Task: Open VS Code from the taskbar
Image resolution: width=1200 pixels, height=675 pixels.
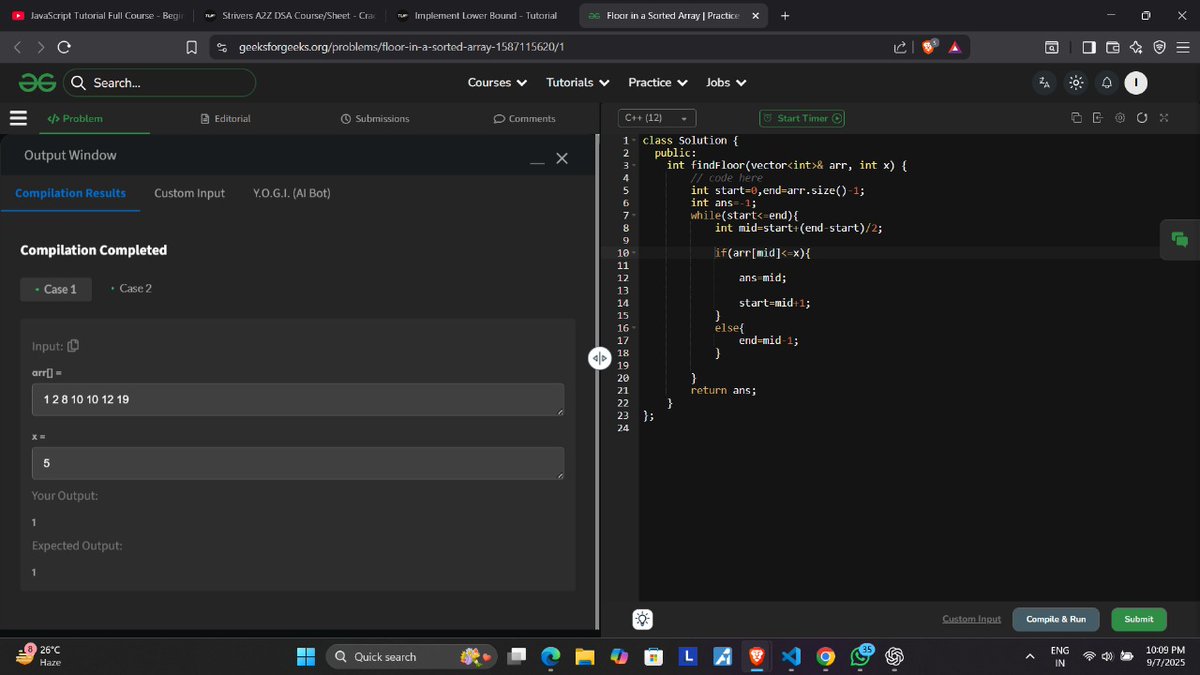Action: coord(791,656)
